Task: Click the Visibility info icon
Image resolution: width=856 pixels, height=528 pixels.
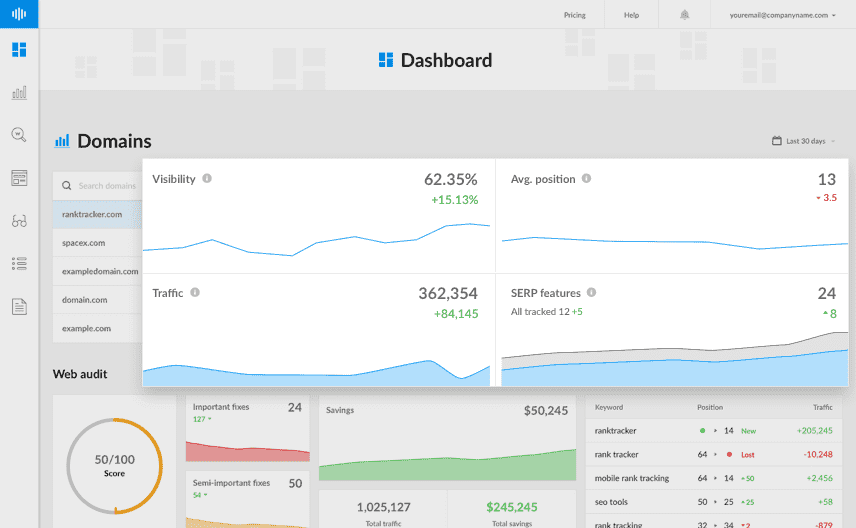Action: [x=207, y=179]
